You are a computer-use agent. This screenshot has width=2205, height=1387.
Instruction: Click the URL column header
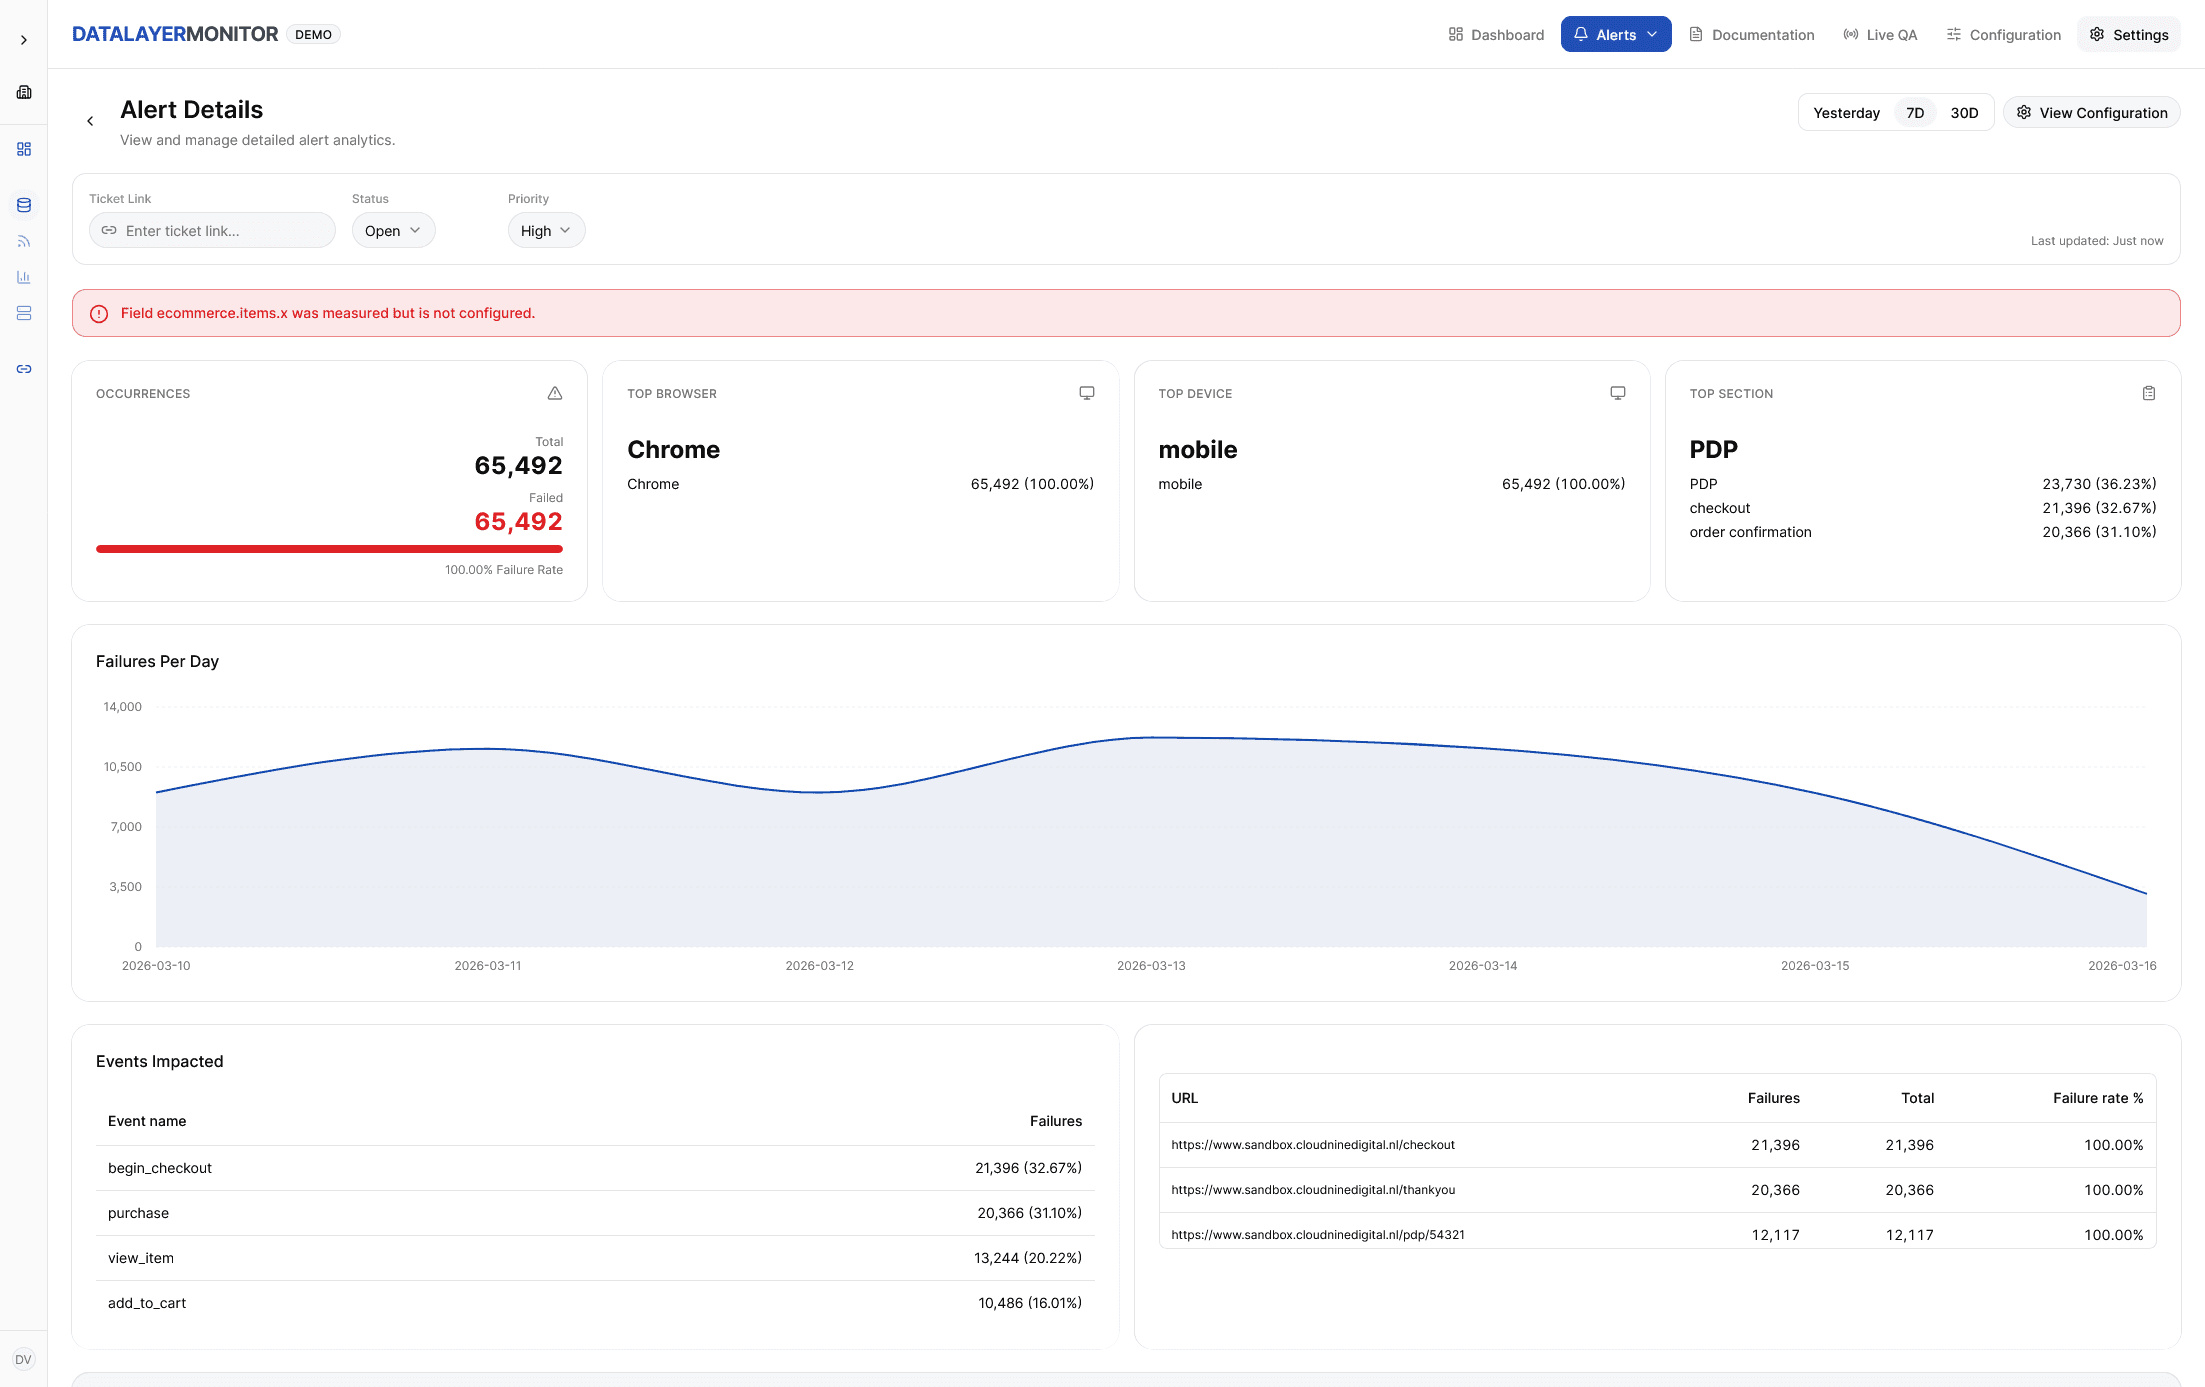click(1184, 1098)
